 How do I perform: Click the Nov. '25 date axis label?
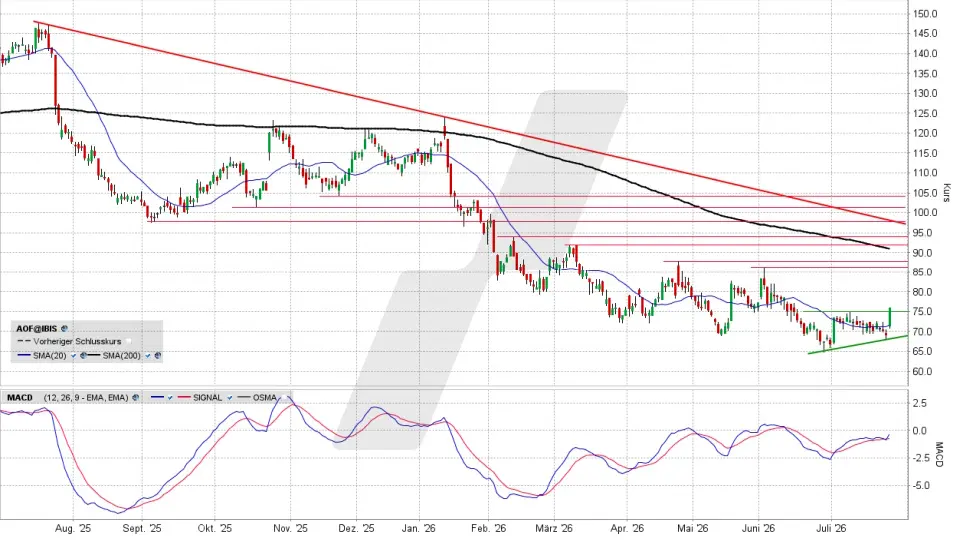(290, 528)
